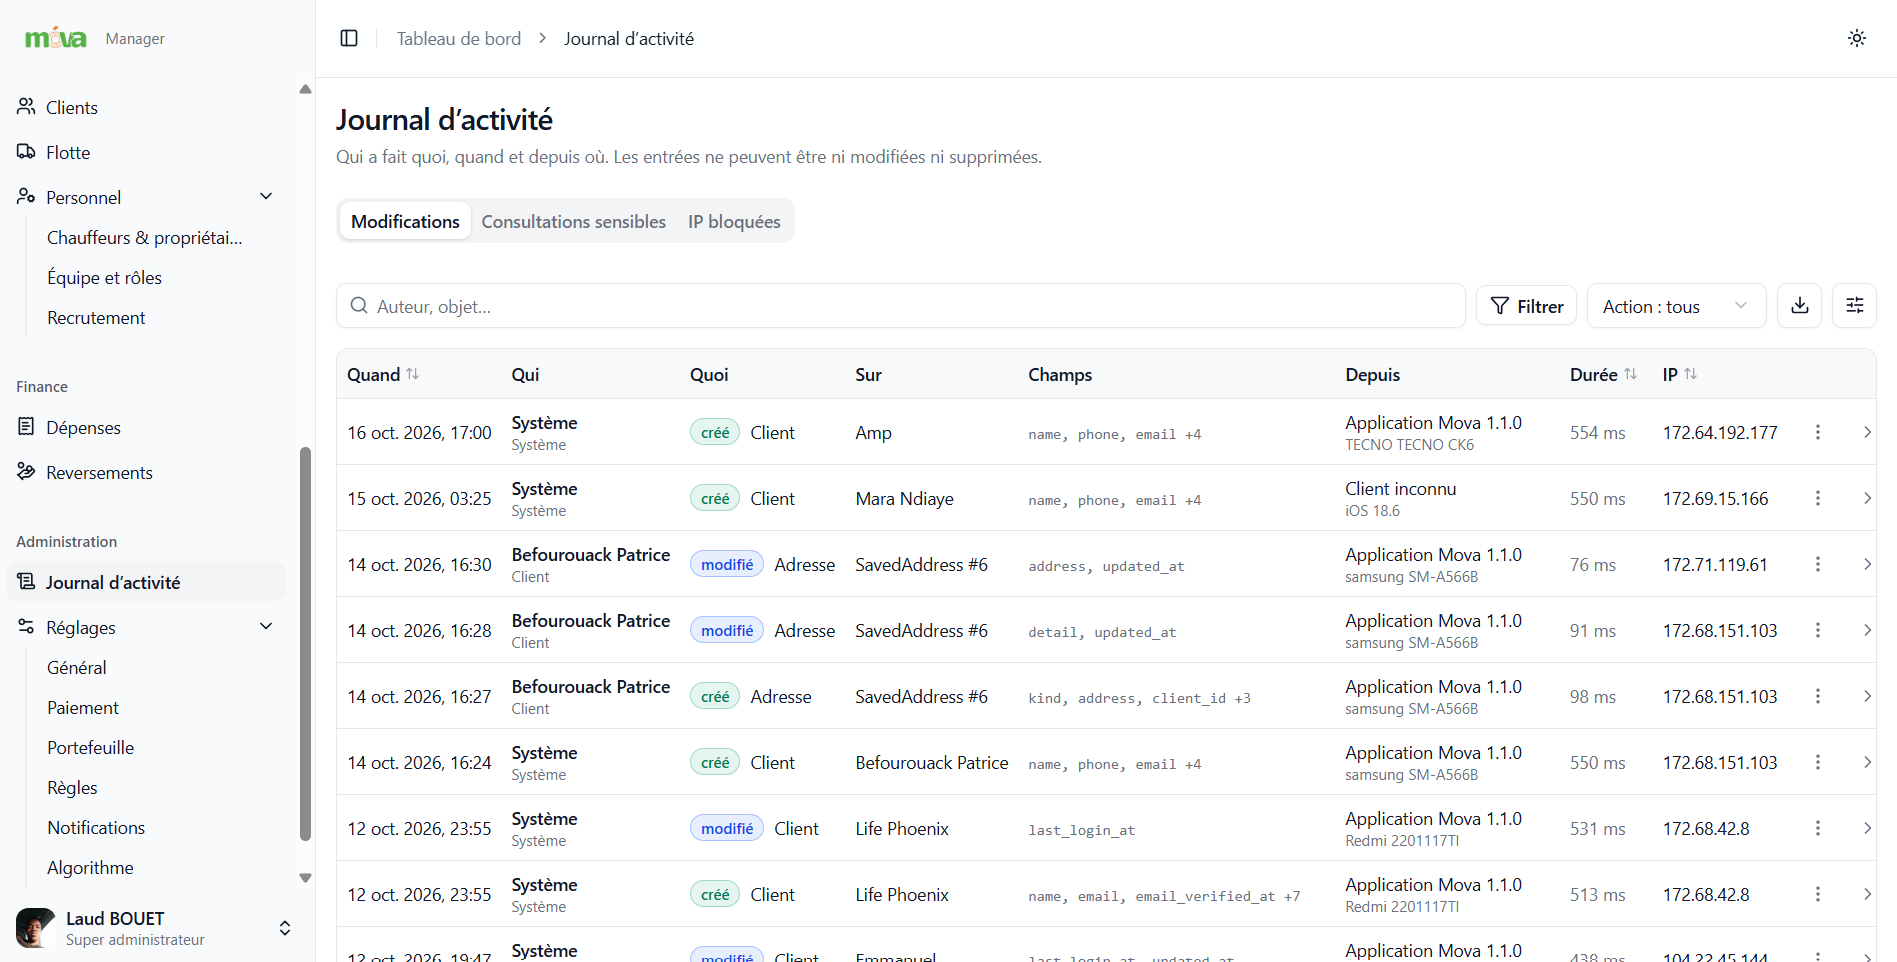This screenshot has height=962, width=1897.
Task: Collapse the Réglages section
Action: [x=266, y=626]
